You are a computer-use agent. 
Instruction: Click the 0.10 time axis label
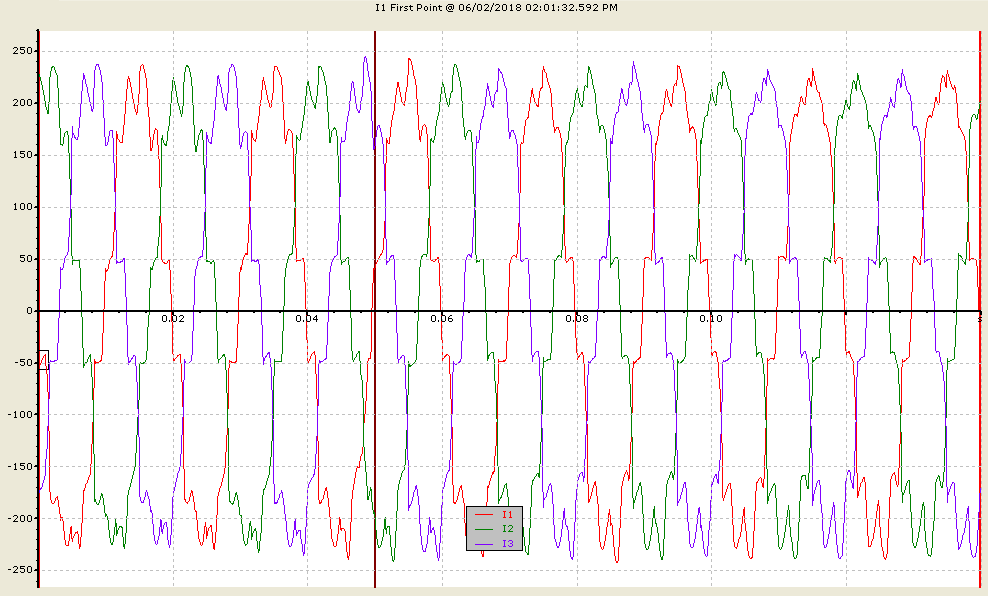(711, 319)
